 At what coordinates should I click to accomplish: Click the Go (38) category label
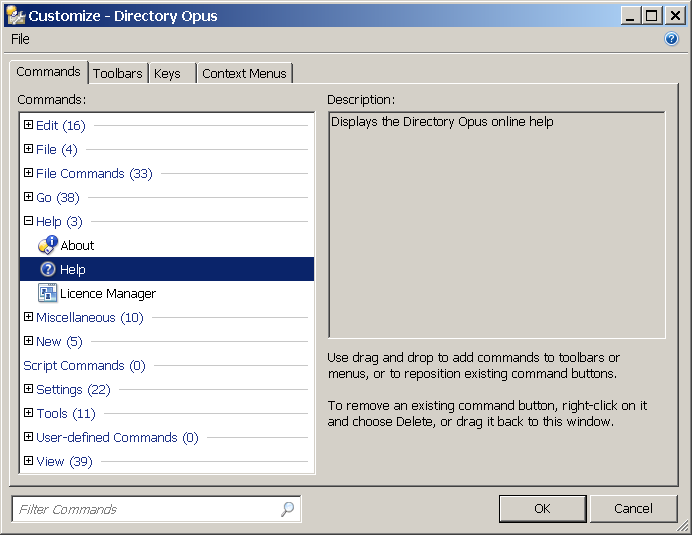(58, 197)
